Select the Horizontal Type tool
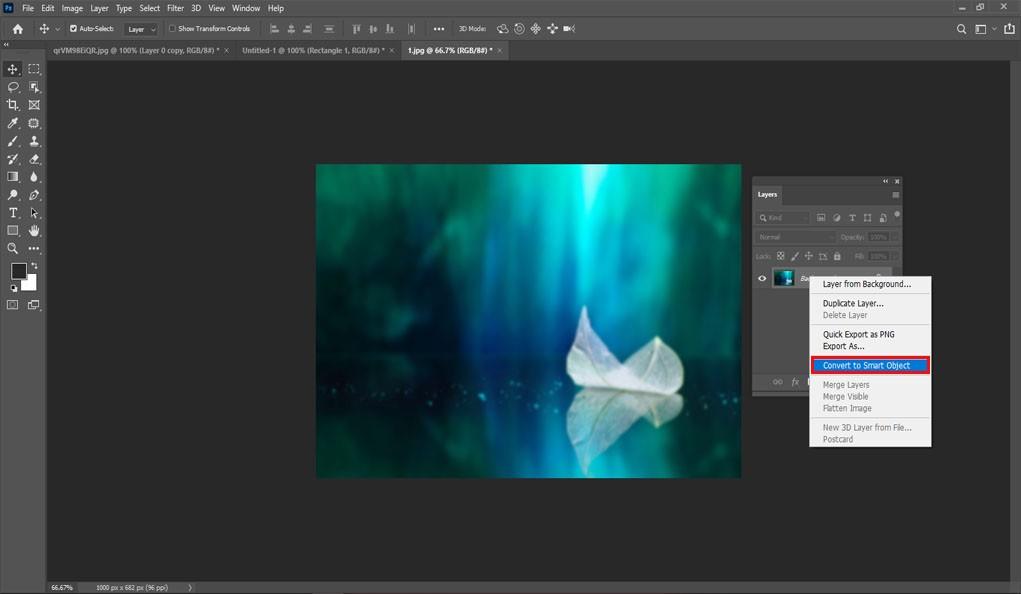This screenshot has height=594, width=1021. pyautogui.click(x=12, y=213)
